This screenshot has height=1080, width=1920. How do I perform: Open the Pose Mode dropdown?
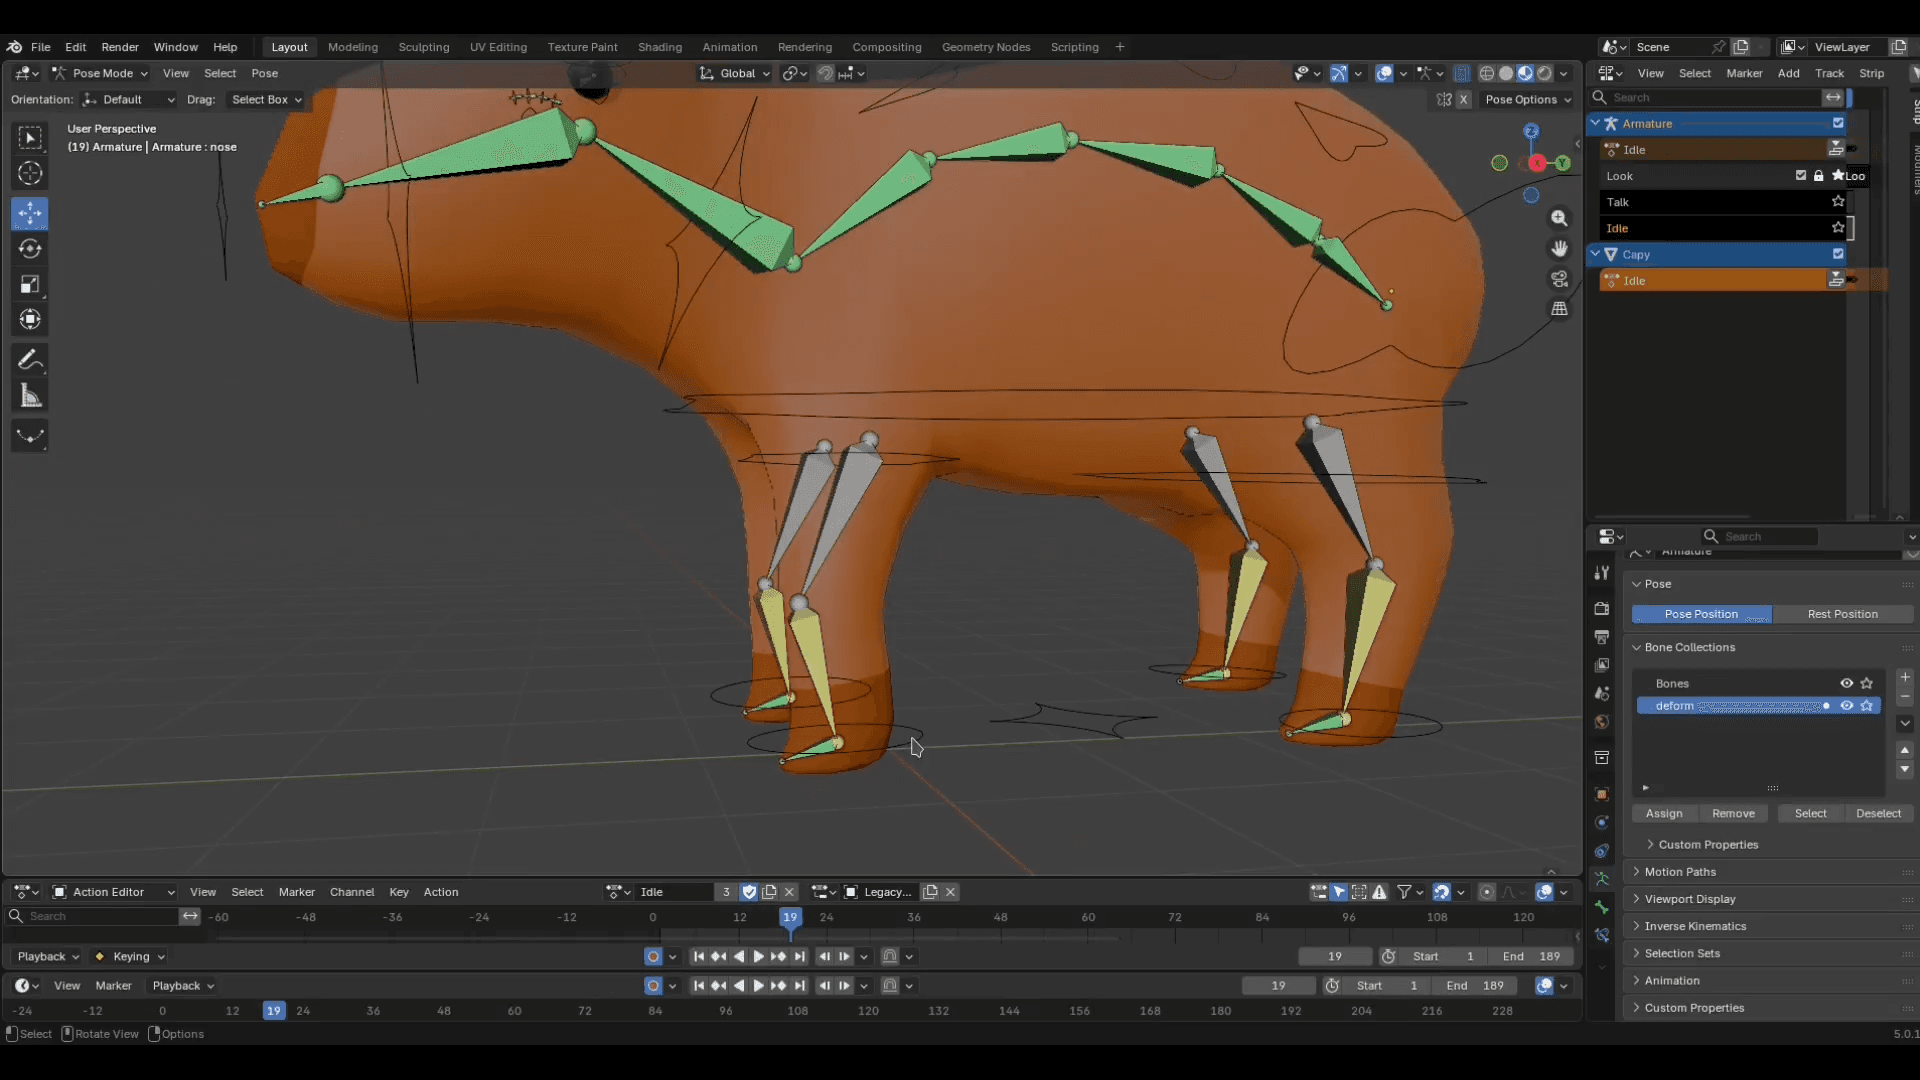pyautogui.click(x=101, y=73)
